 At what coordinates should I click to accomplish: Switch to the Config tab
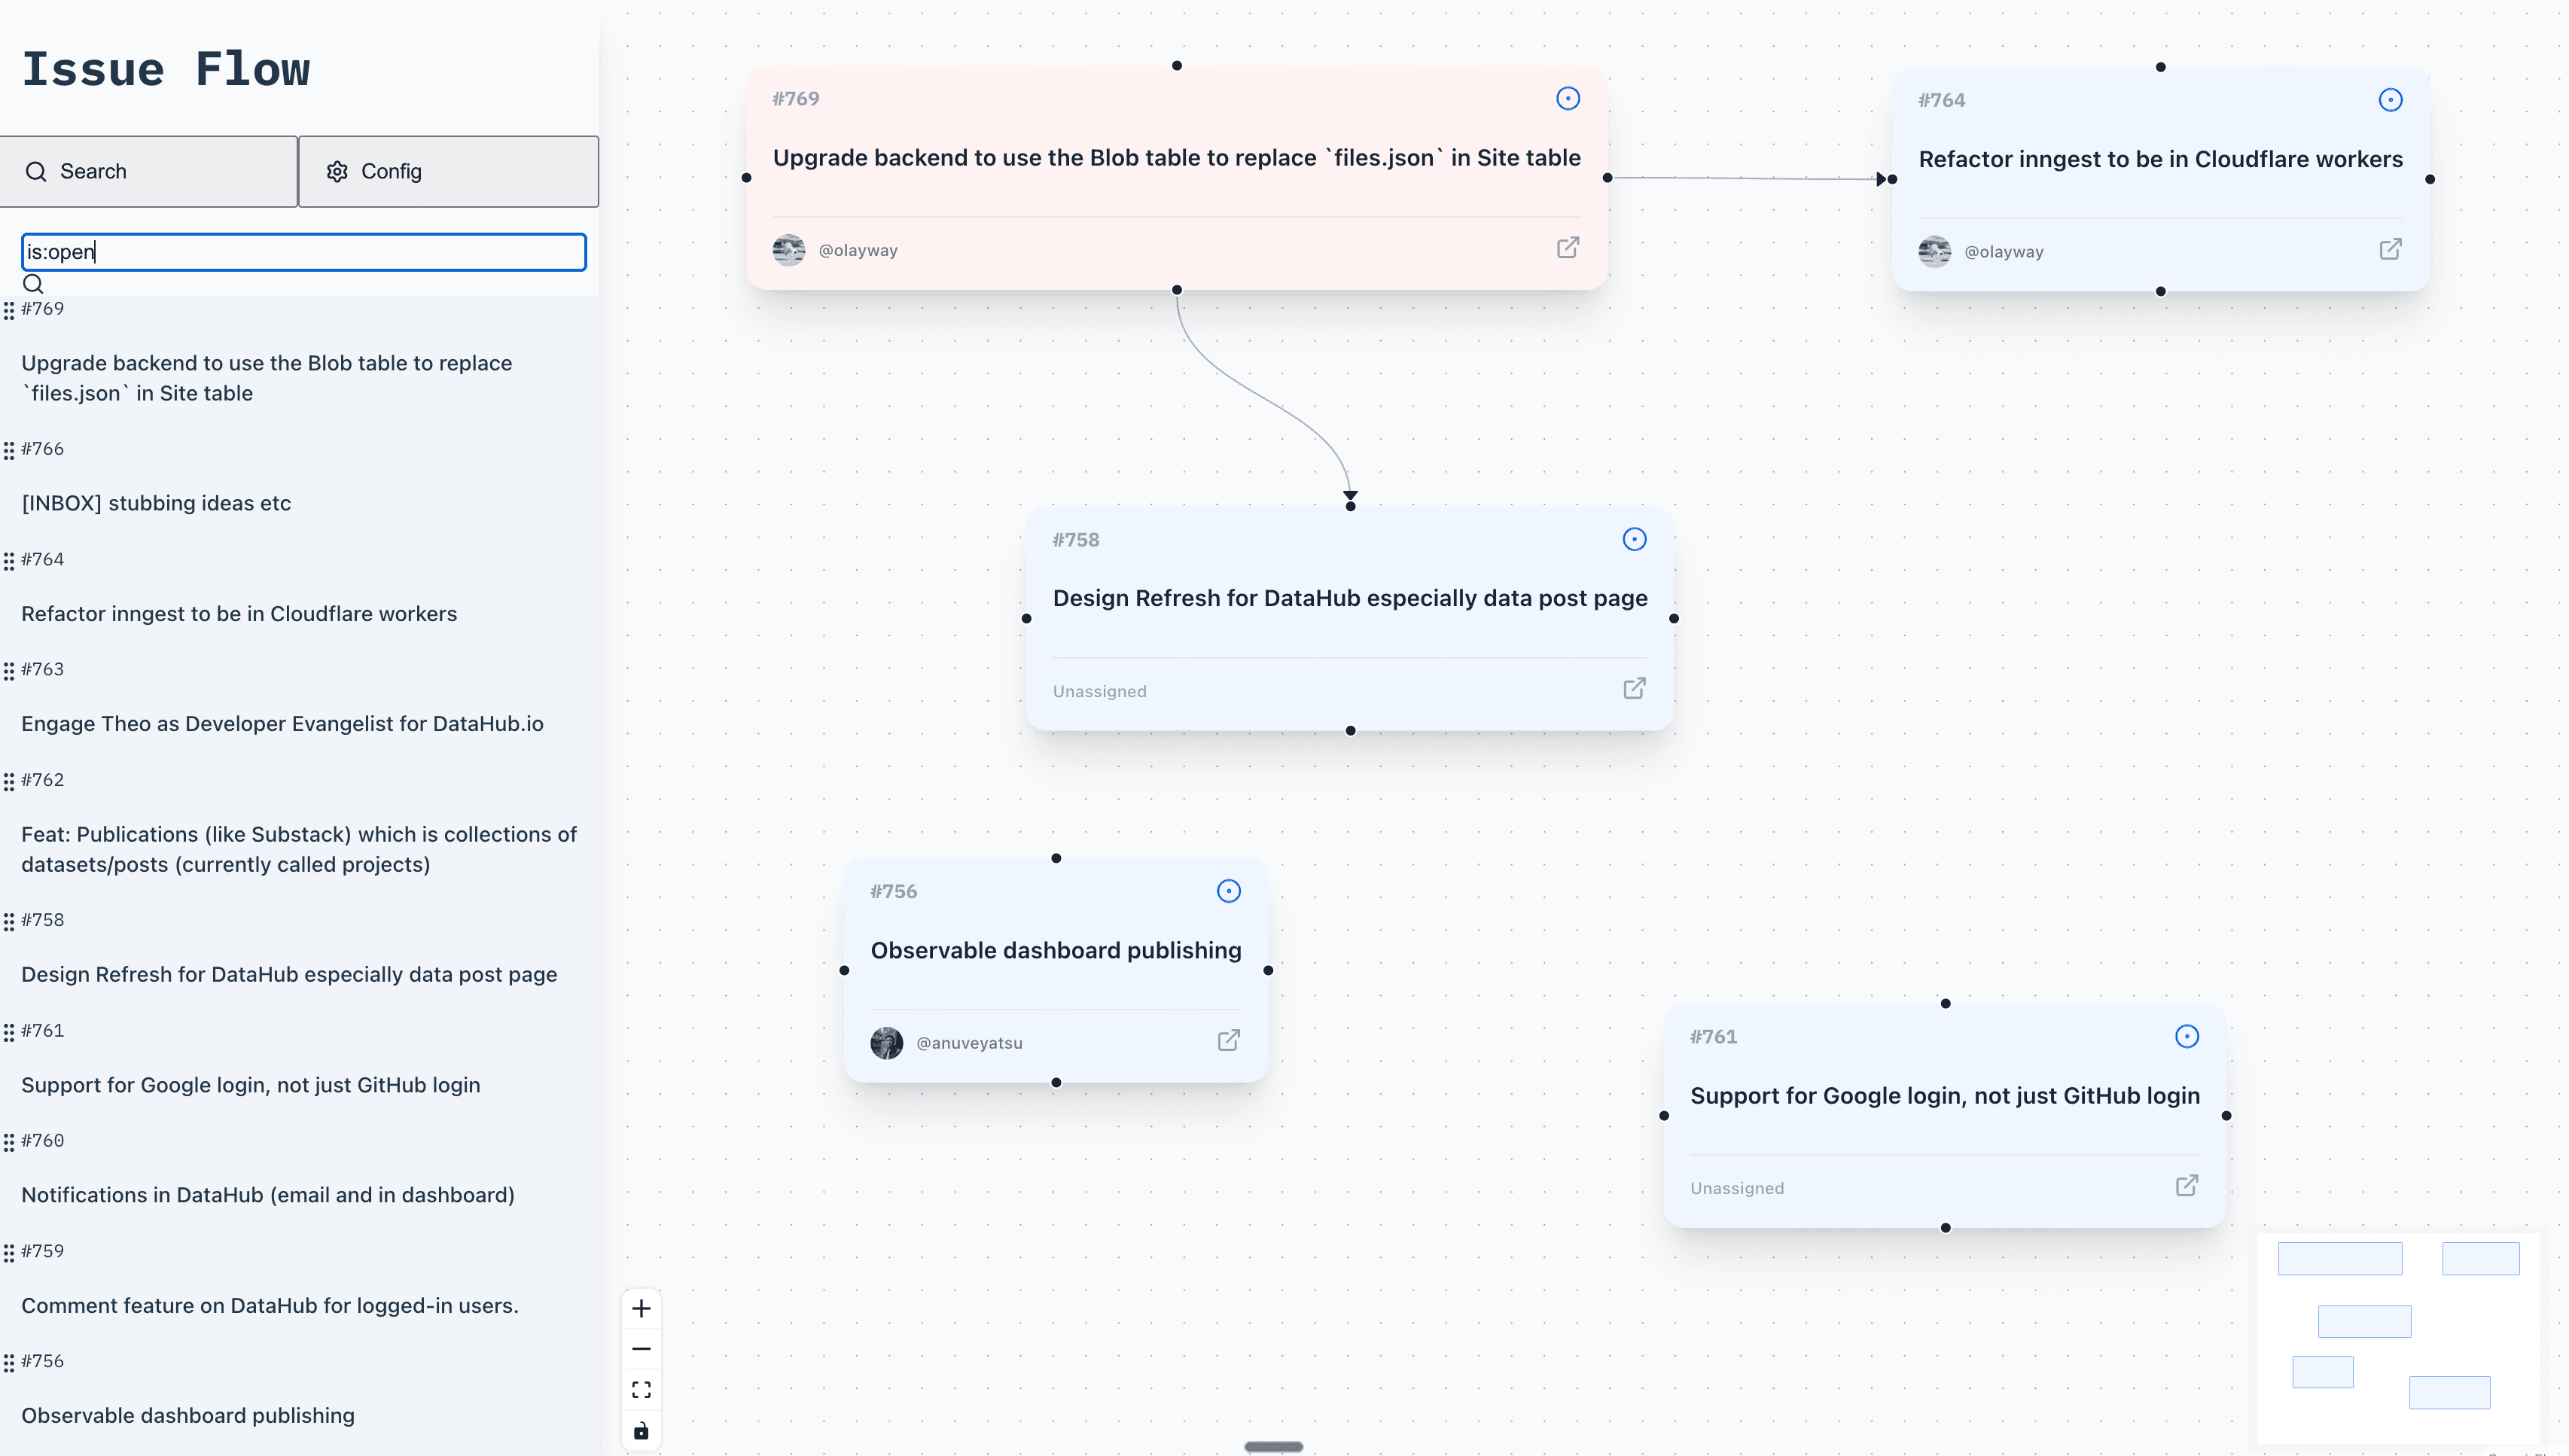(448, 171)
